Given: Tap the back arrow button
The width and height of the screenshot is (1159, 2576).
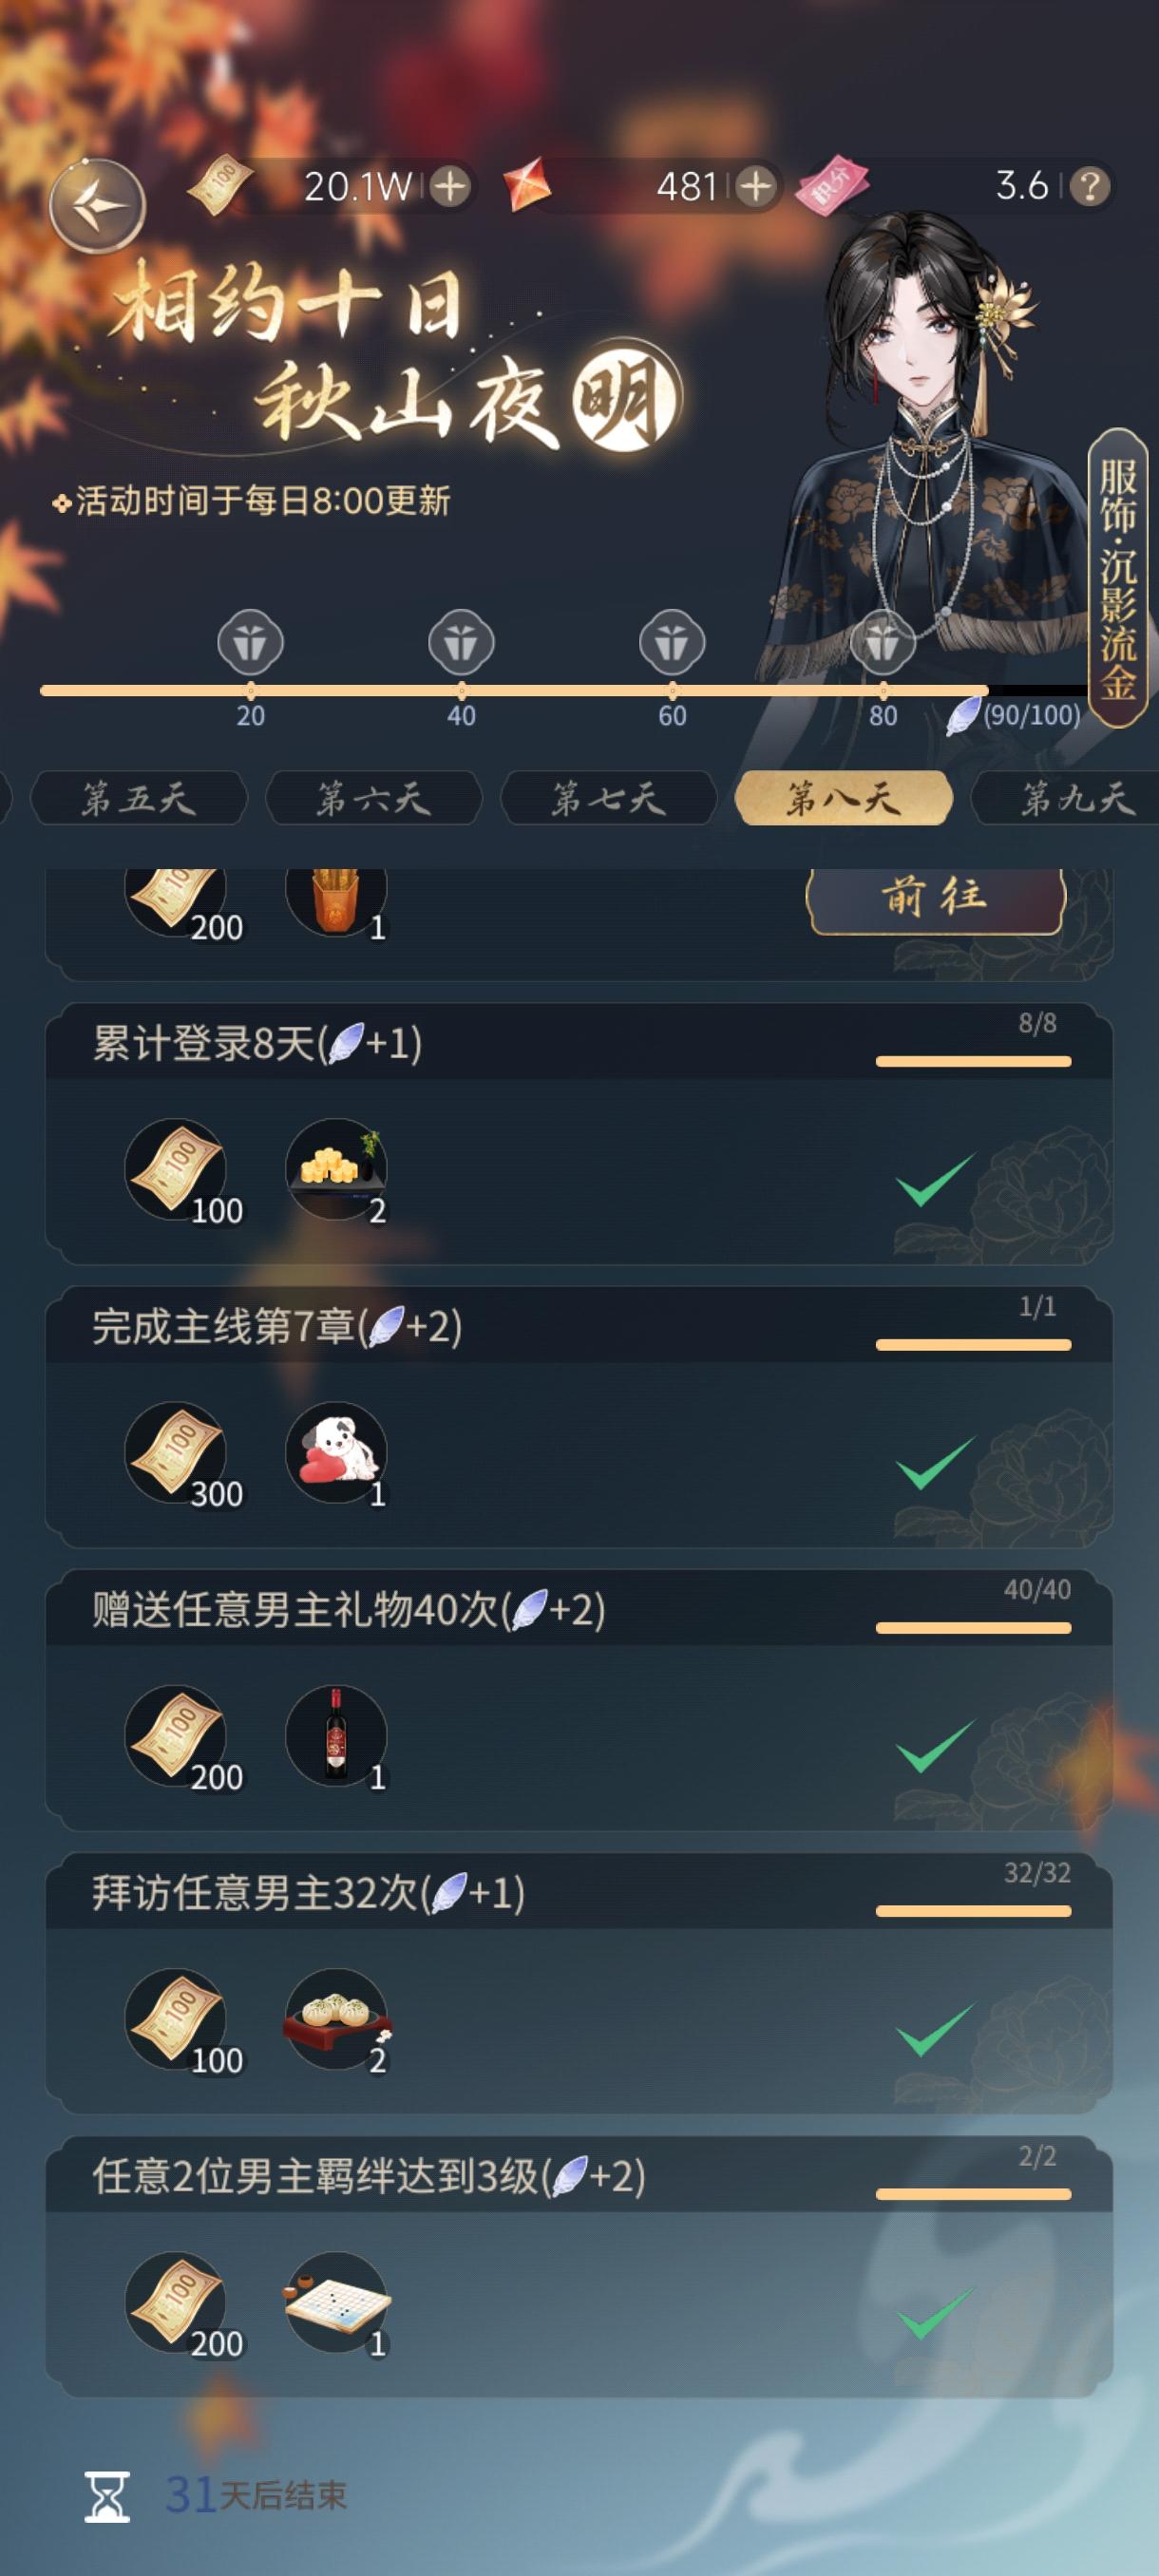Looking at the screenshot, I should (x=97, y=205).
